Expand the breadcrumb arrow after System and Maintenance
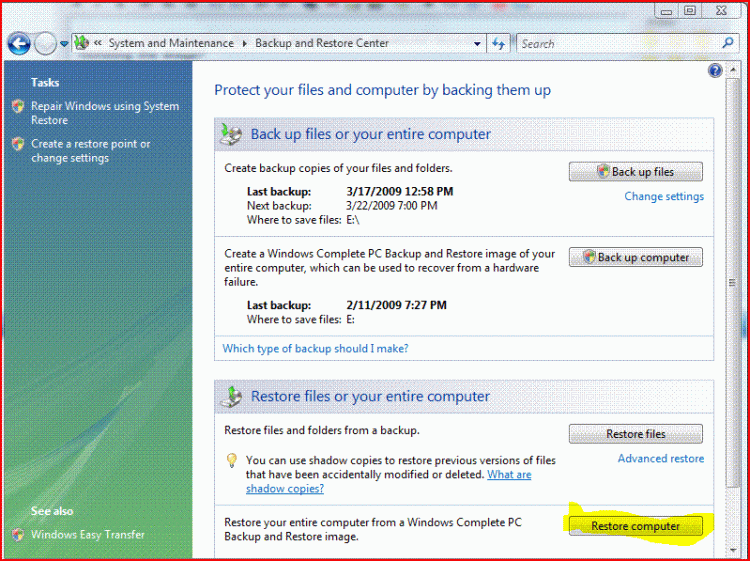 (x=244, y=44)
